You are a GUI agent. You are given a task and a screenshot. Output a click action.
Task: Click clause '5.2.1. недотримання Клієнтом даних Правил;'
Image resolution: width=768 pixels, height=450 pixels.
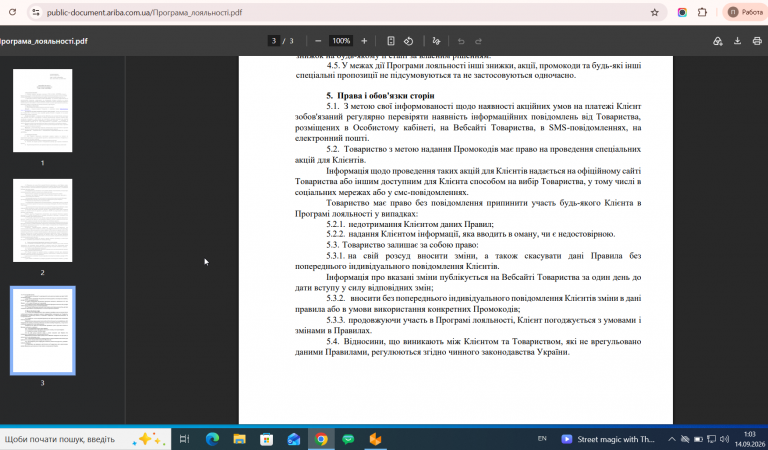coord(410,224)
